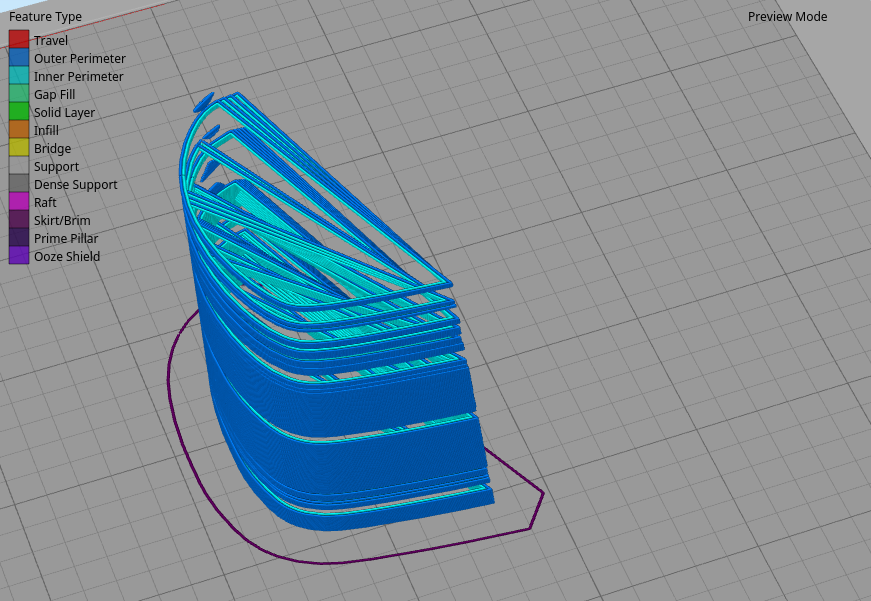
Task: Click the green Solid Layer swatch
Action: 19,112
